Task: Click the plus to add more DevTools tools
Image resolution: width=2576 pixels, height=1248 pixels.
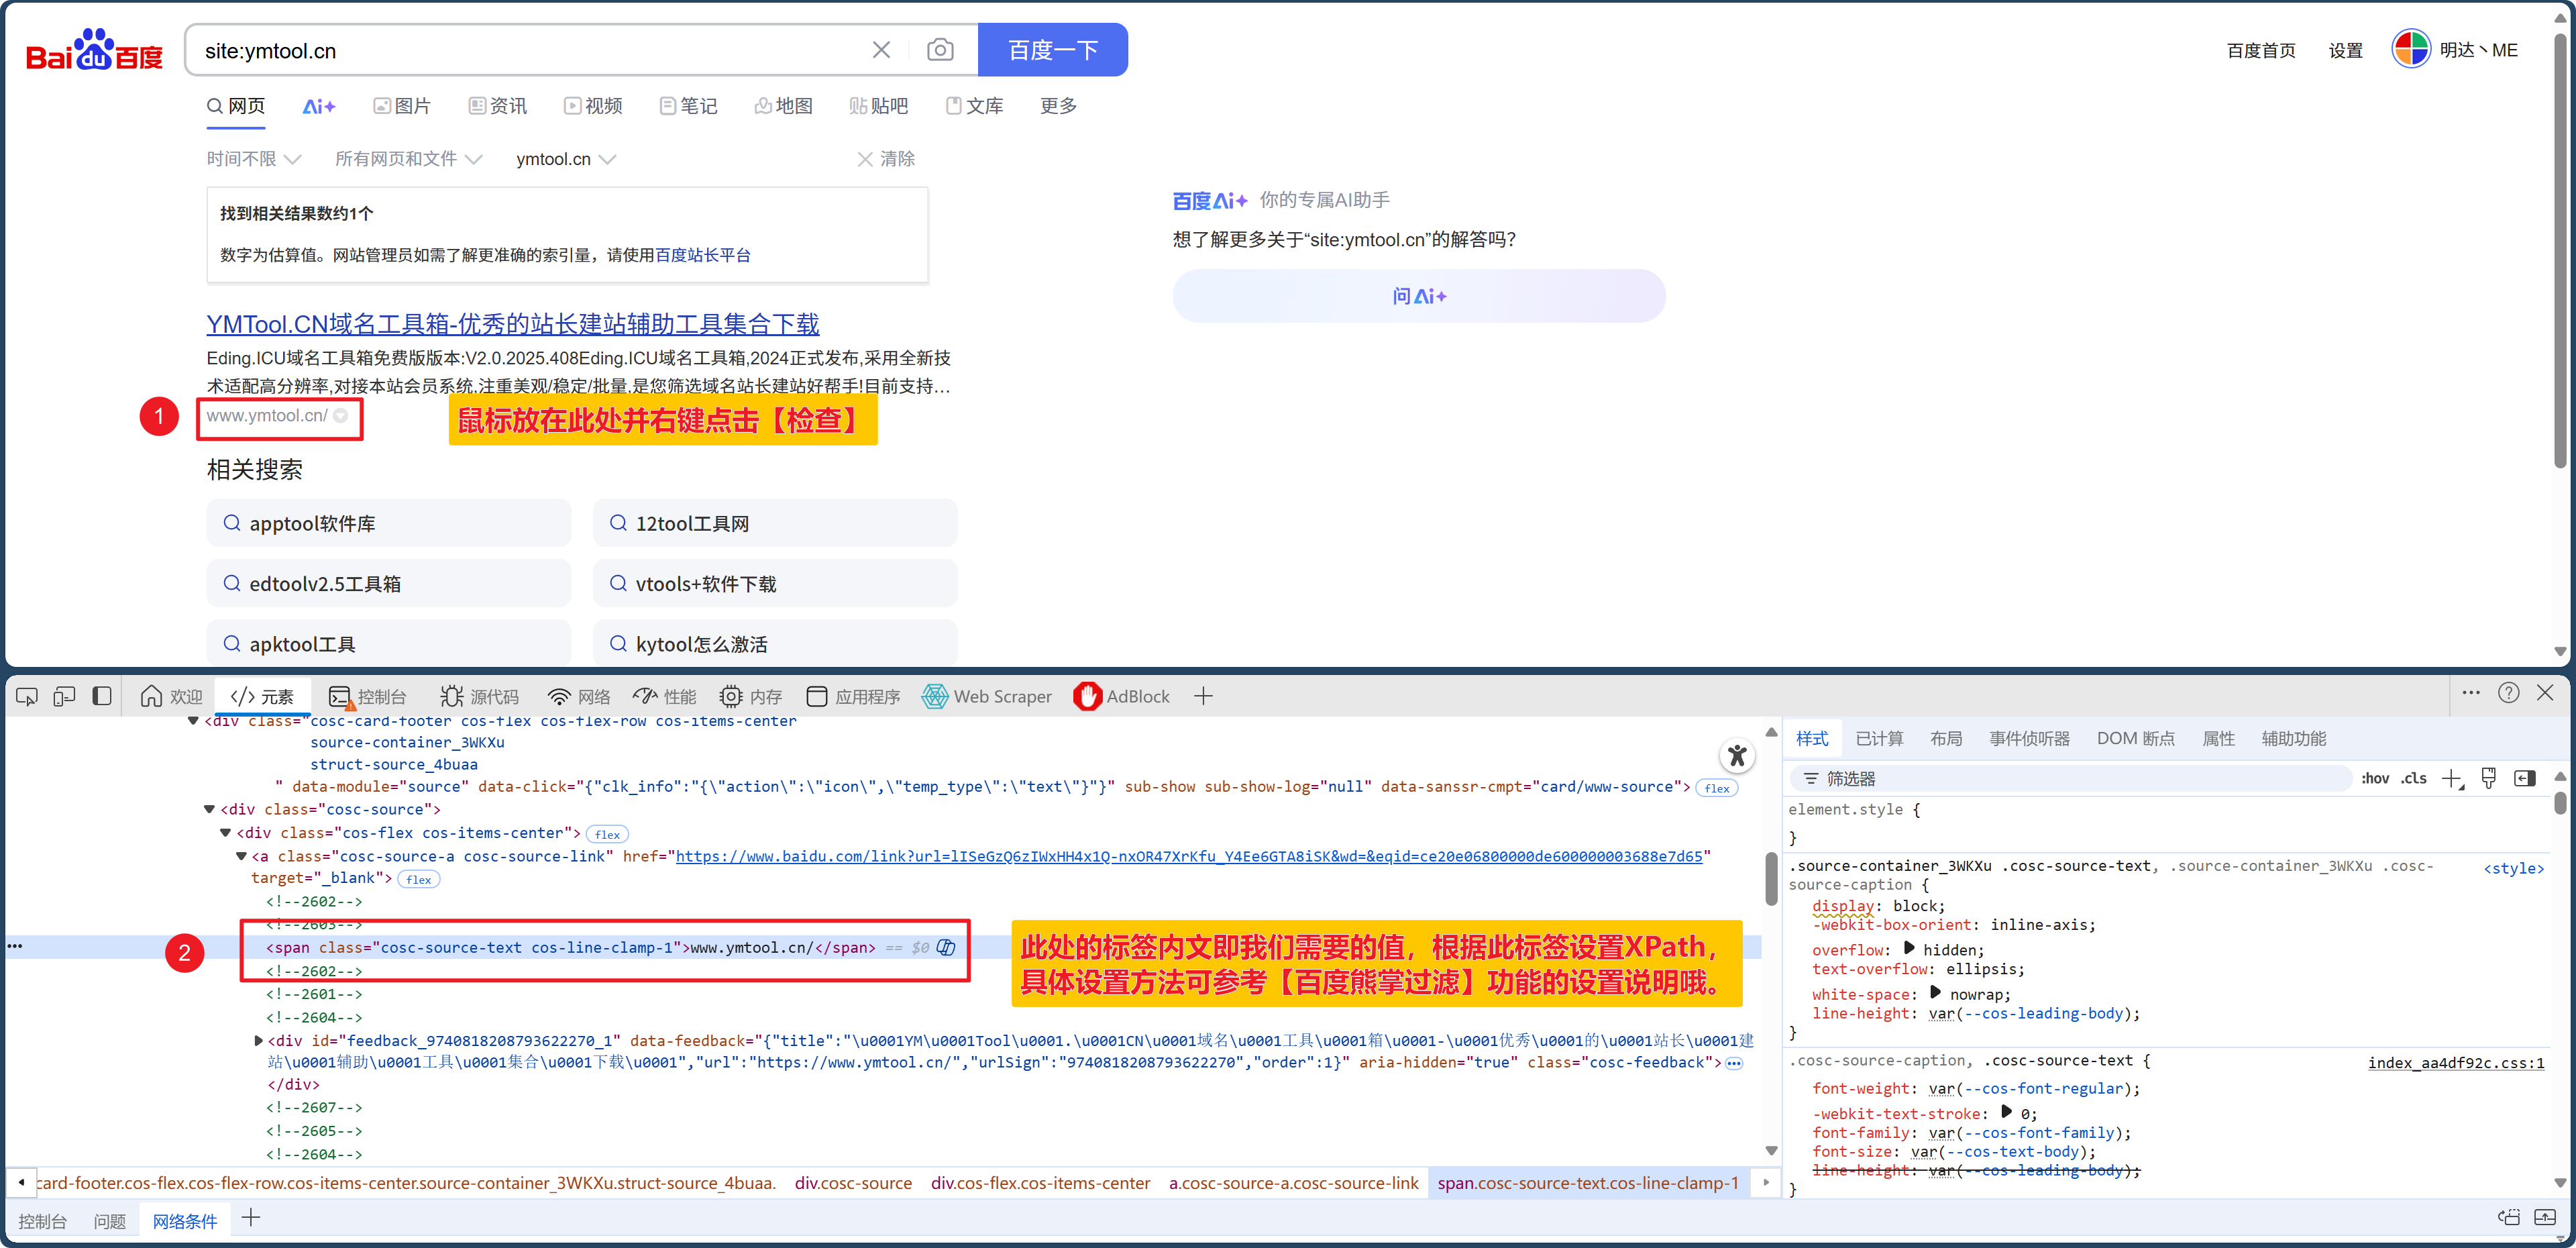Action: pos(1203,696)
